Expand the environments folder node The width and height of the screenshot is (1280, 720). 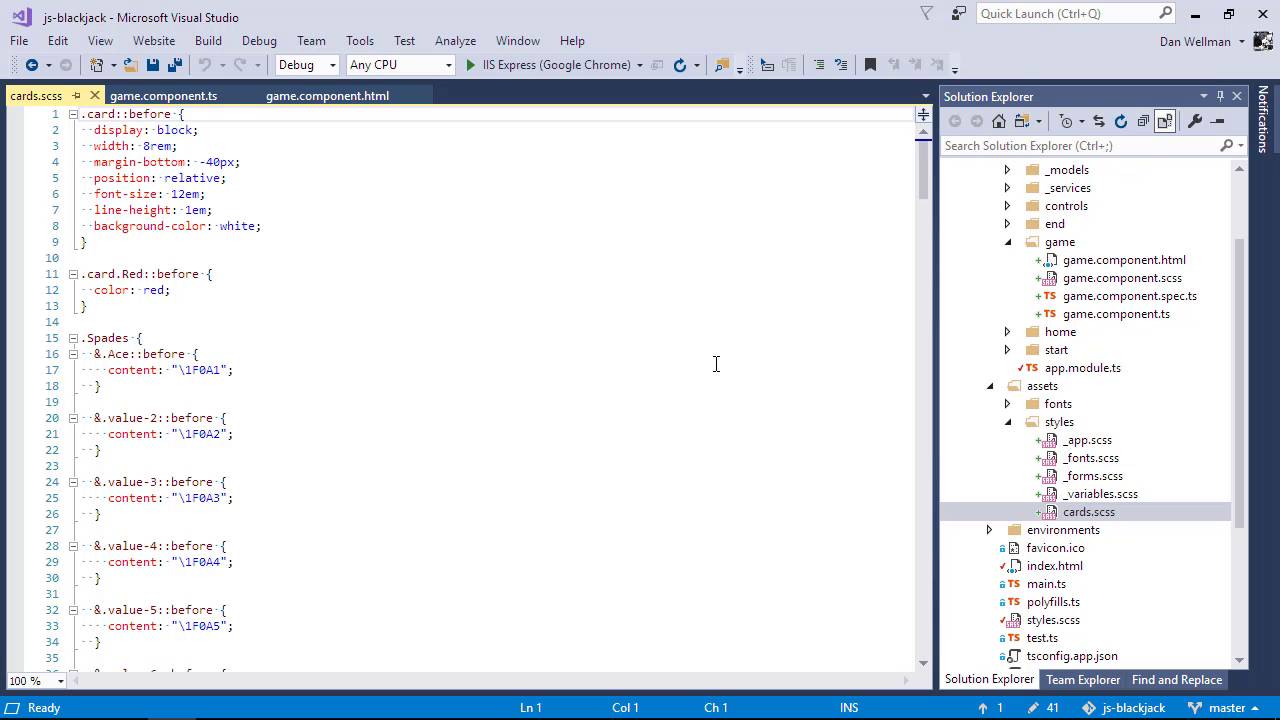[x=989, y=530]
